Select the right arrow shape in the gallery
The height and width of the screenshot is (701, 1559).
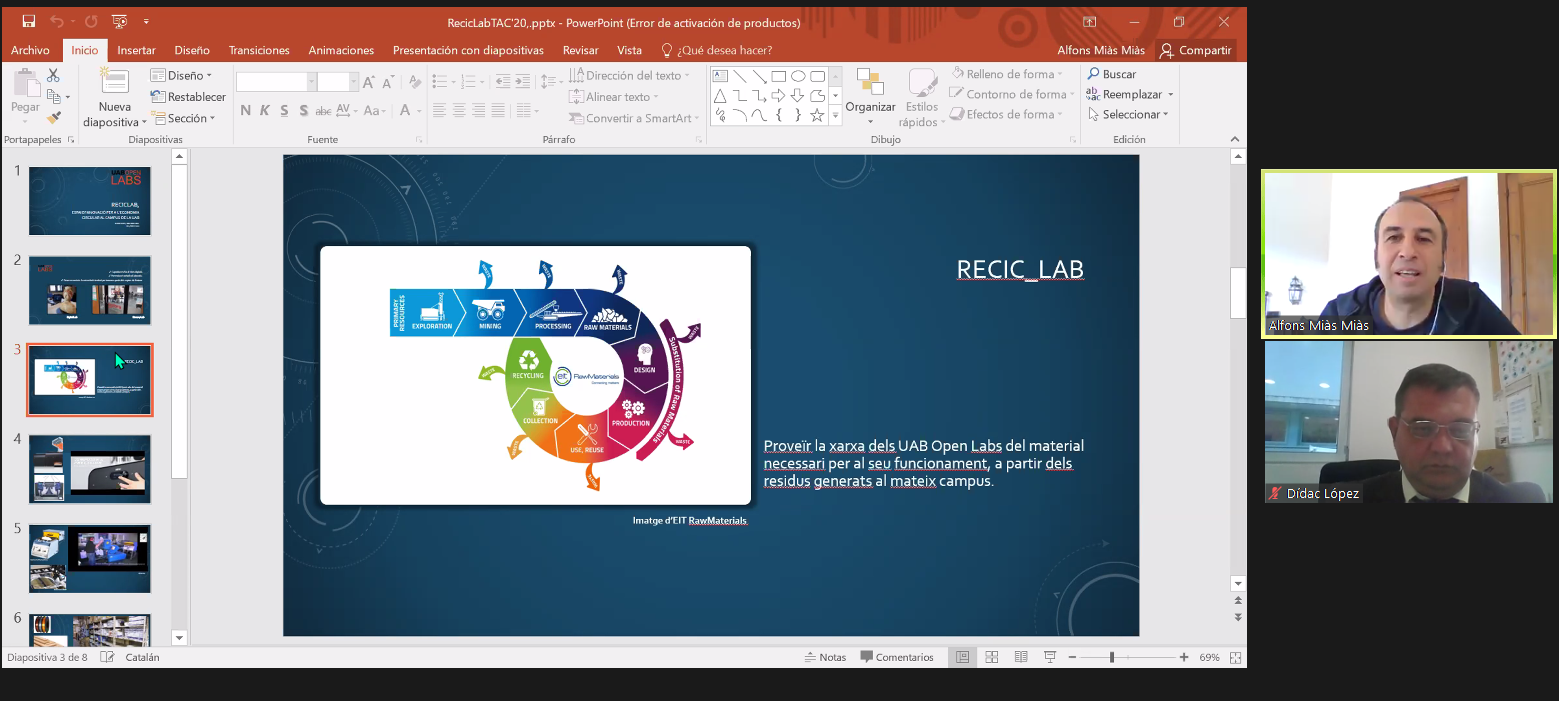[778, 96]
